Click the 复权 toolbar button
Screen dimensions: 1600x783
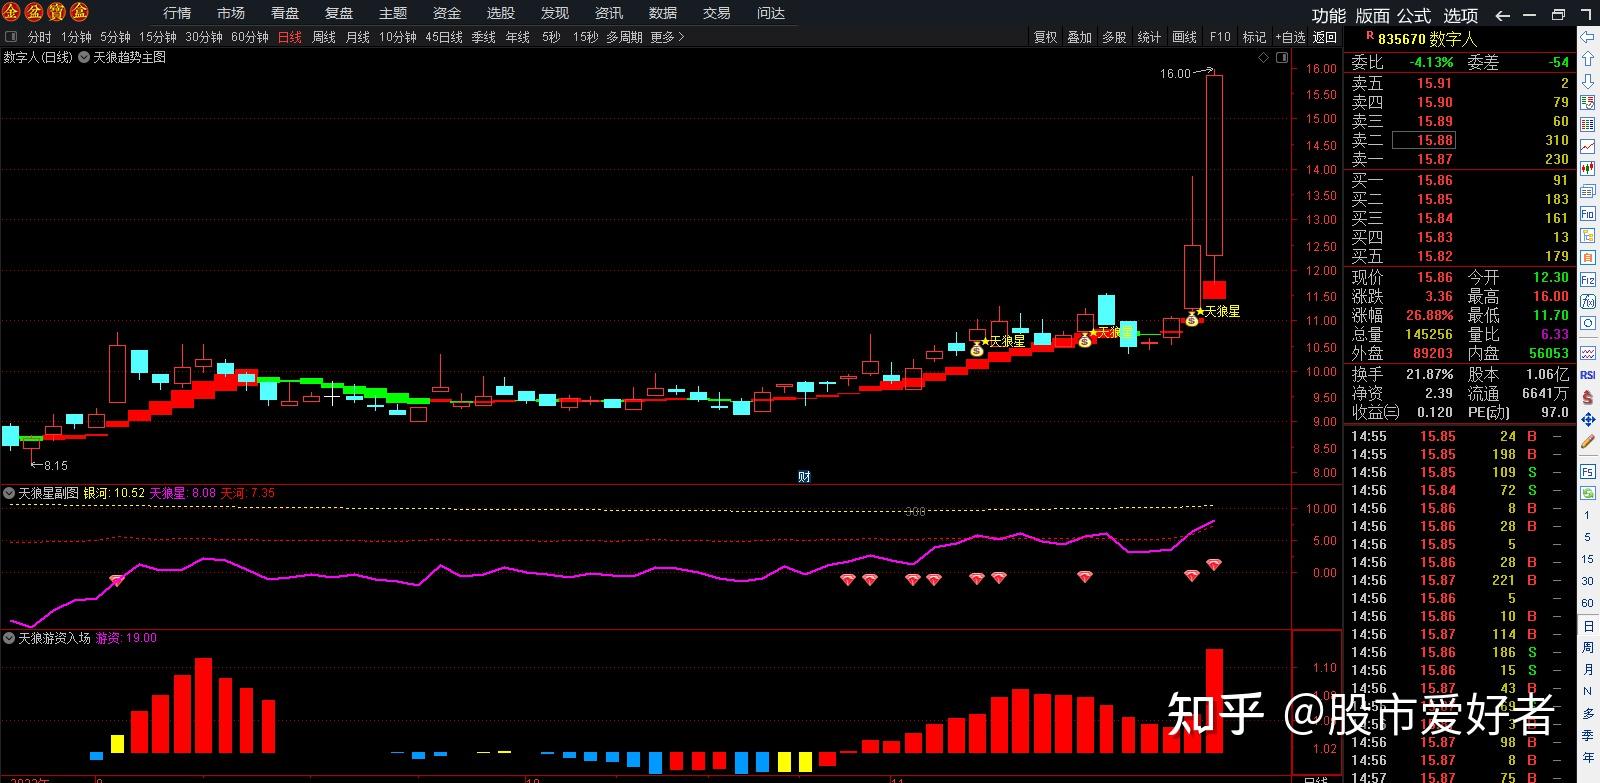click(x=1045, y=37)
